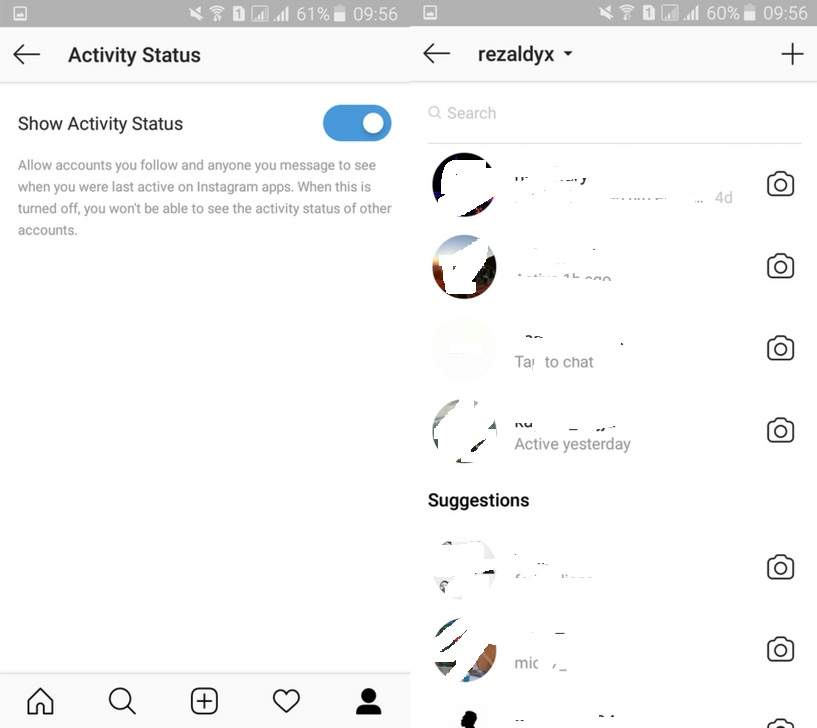Screen dimensions: 817x728
Task: Tap camera icon beside Tap to chat row
Action: pyautogui.click(x=780, y=348)
